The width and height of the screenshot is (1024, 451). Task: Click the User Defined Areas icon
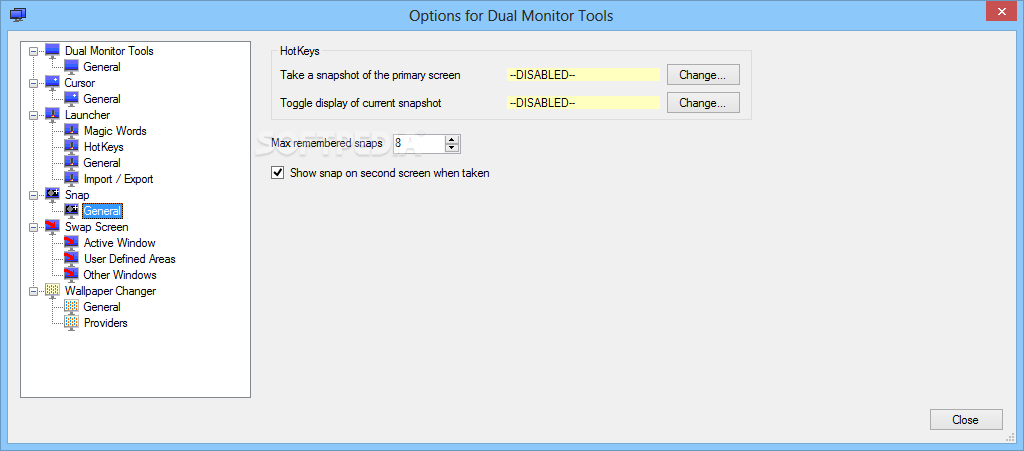click(71, 259)
